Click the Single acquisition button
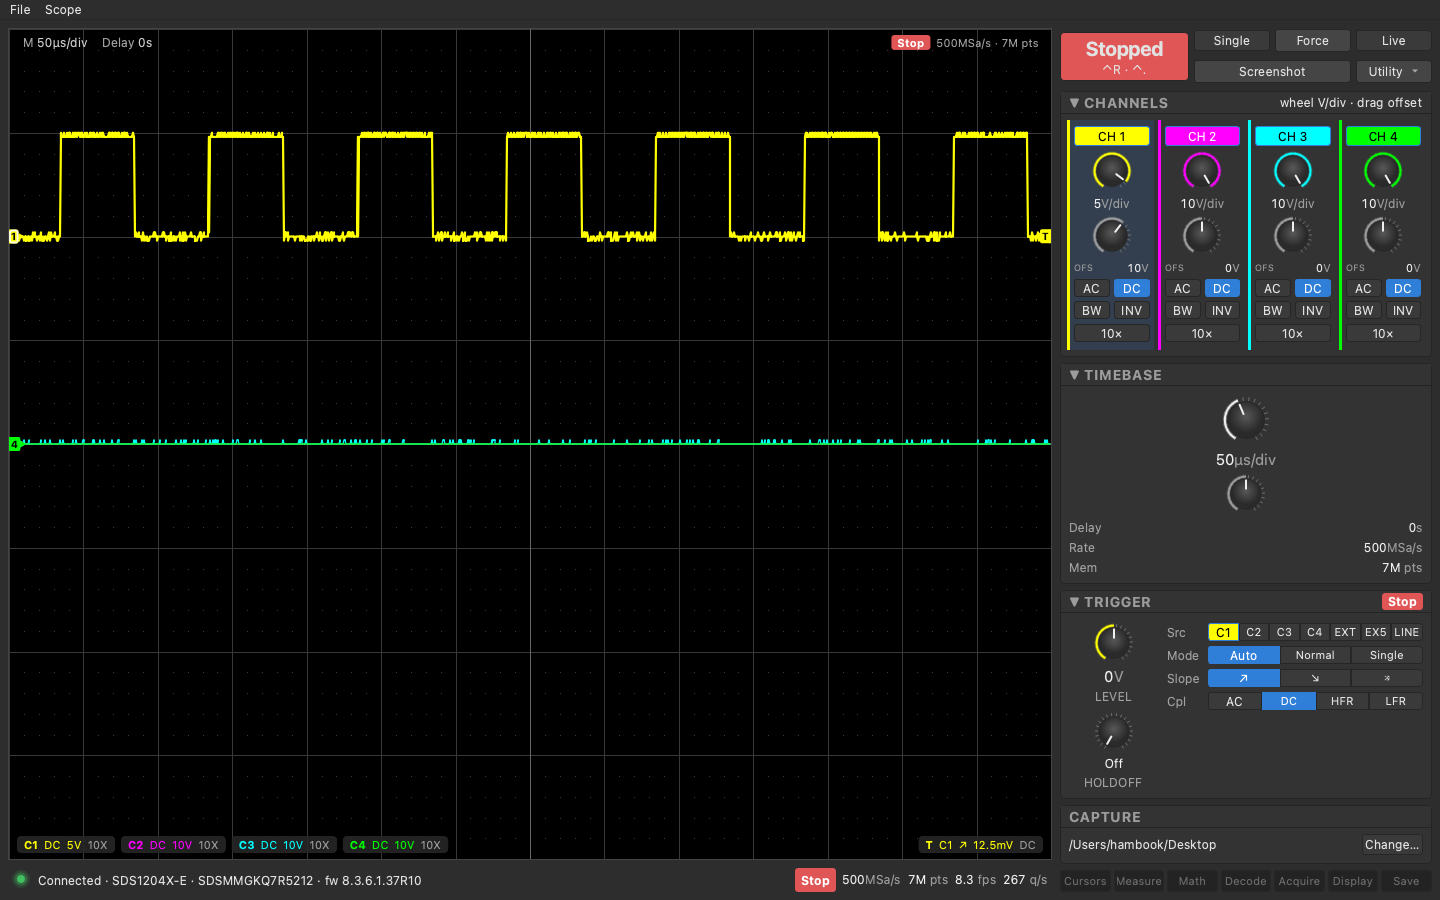Image resolution: width=1440 pixels, height=900 pixels. pos(1232,41)
